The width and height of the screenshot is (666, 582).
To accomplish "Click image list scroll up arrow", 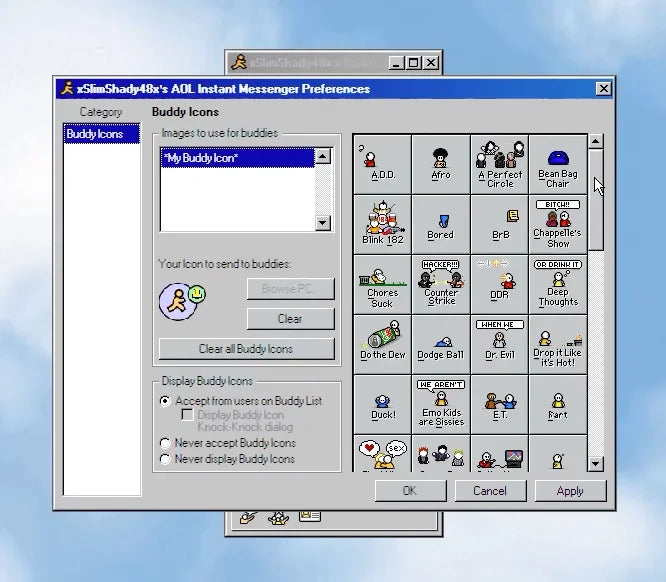I will point(323,156).
